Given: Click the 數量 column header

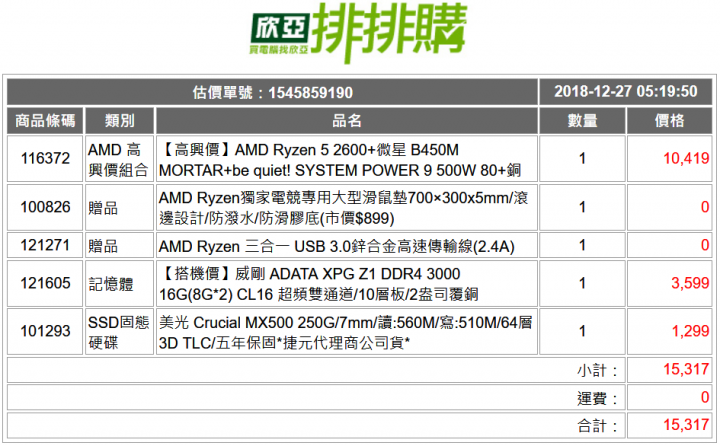Looking at the screenshot, I should click(x=582, y=121).
